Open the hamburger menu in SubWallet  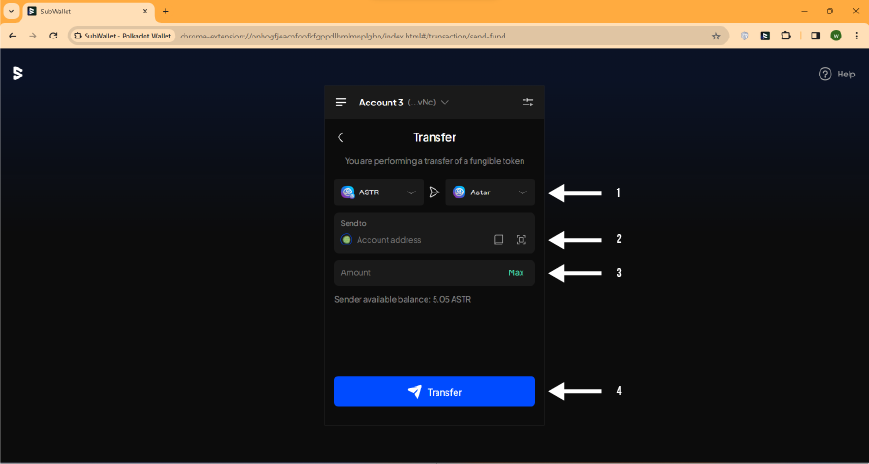[341, 102]
